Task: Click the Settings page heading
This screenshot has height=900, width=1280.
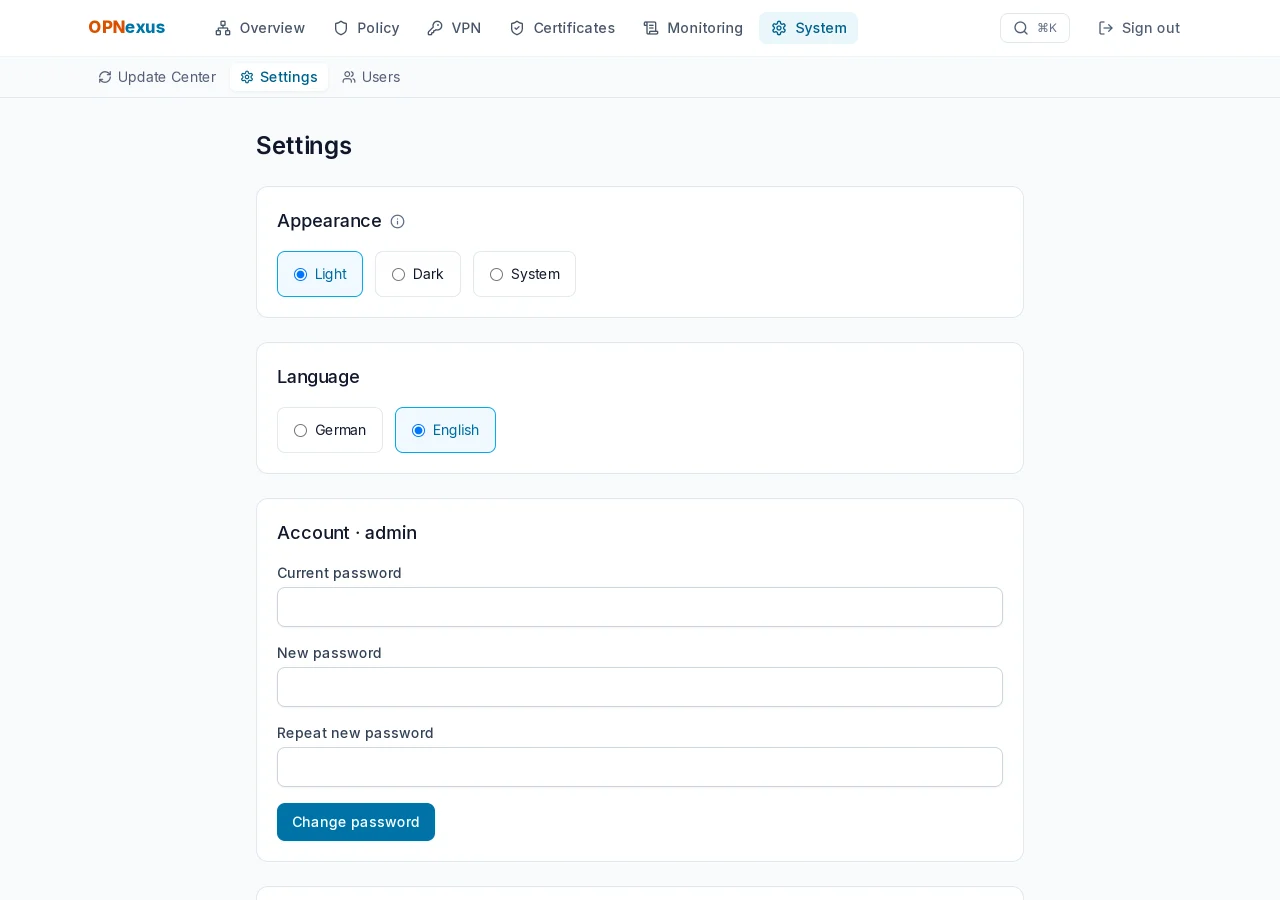Action: pos(304,146)
